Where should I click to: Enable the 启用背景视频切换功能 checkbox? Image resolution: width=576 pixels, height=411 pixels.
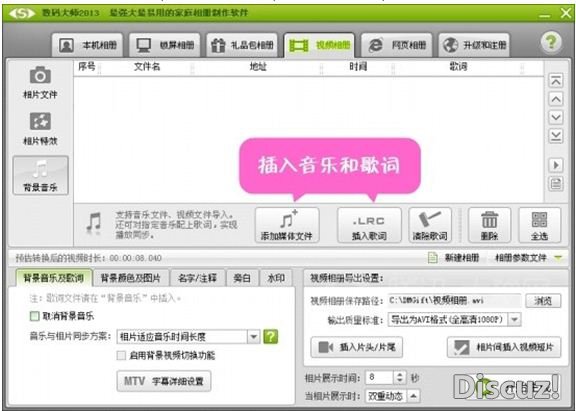tap(121, 355)
